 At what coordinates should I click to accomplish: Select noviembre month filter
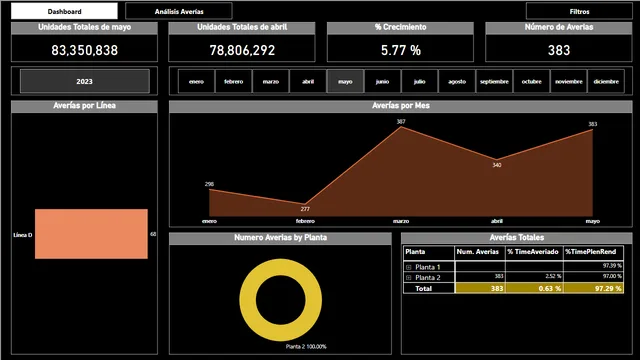pos(569,82)
